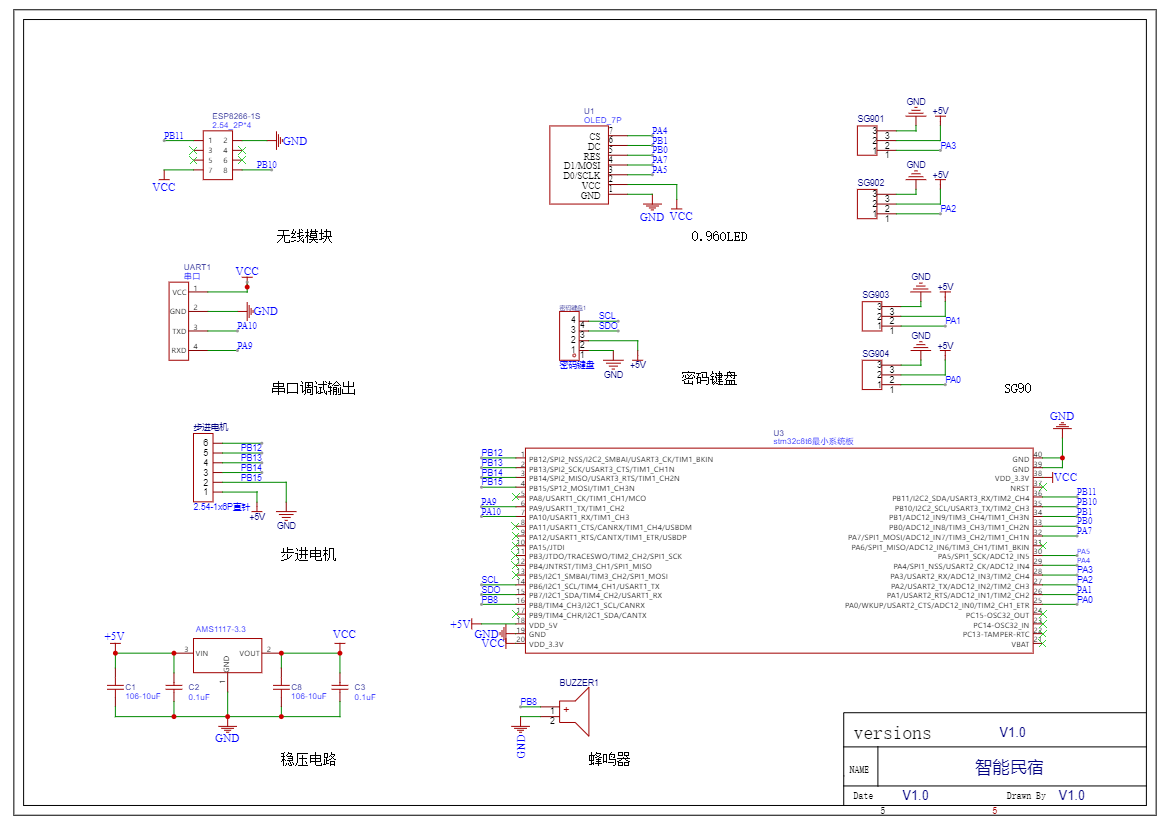Image resolution: width=1170 pixels, height=825 pixels.
Task: Click the PA0 net label at SG904
Action: (953, 380)
